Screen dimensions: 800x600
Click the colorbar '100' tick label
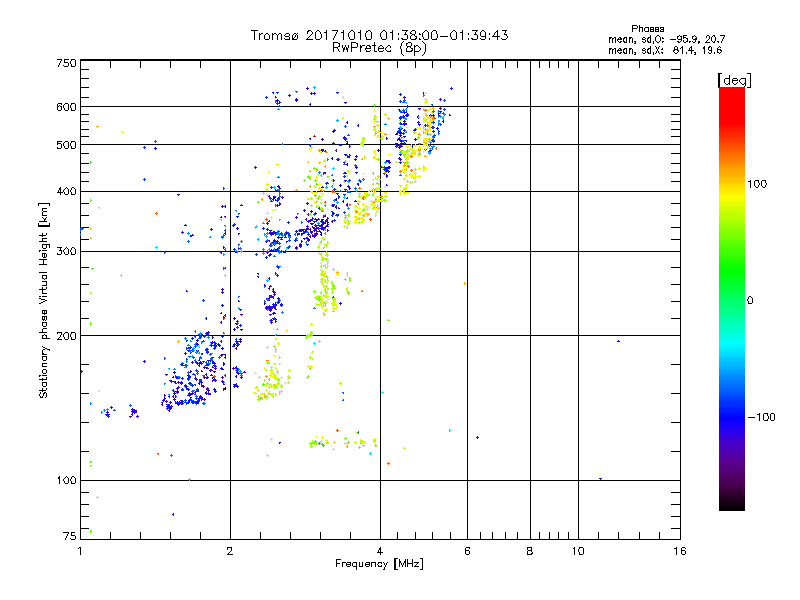pos(757,184)
